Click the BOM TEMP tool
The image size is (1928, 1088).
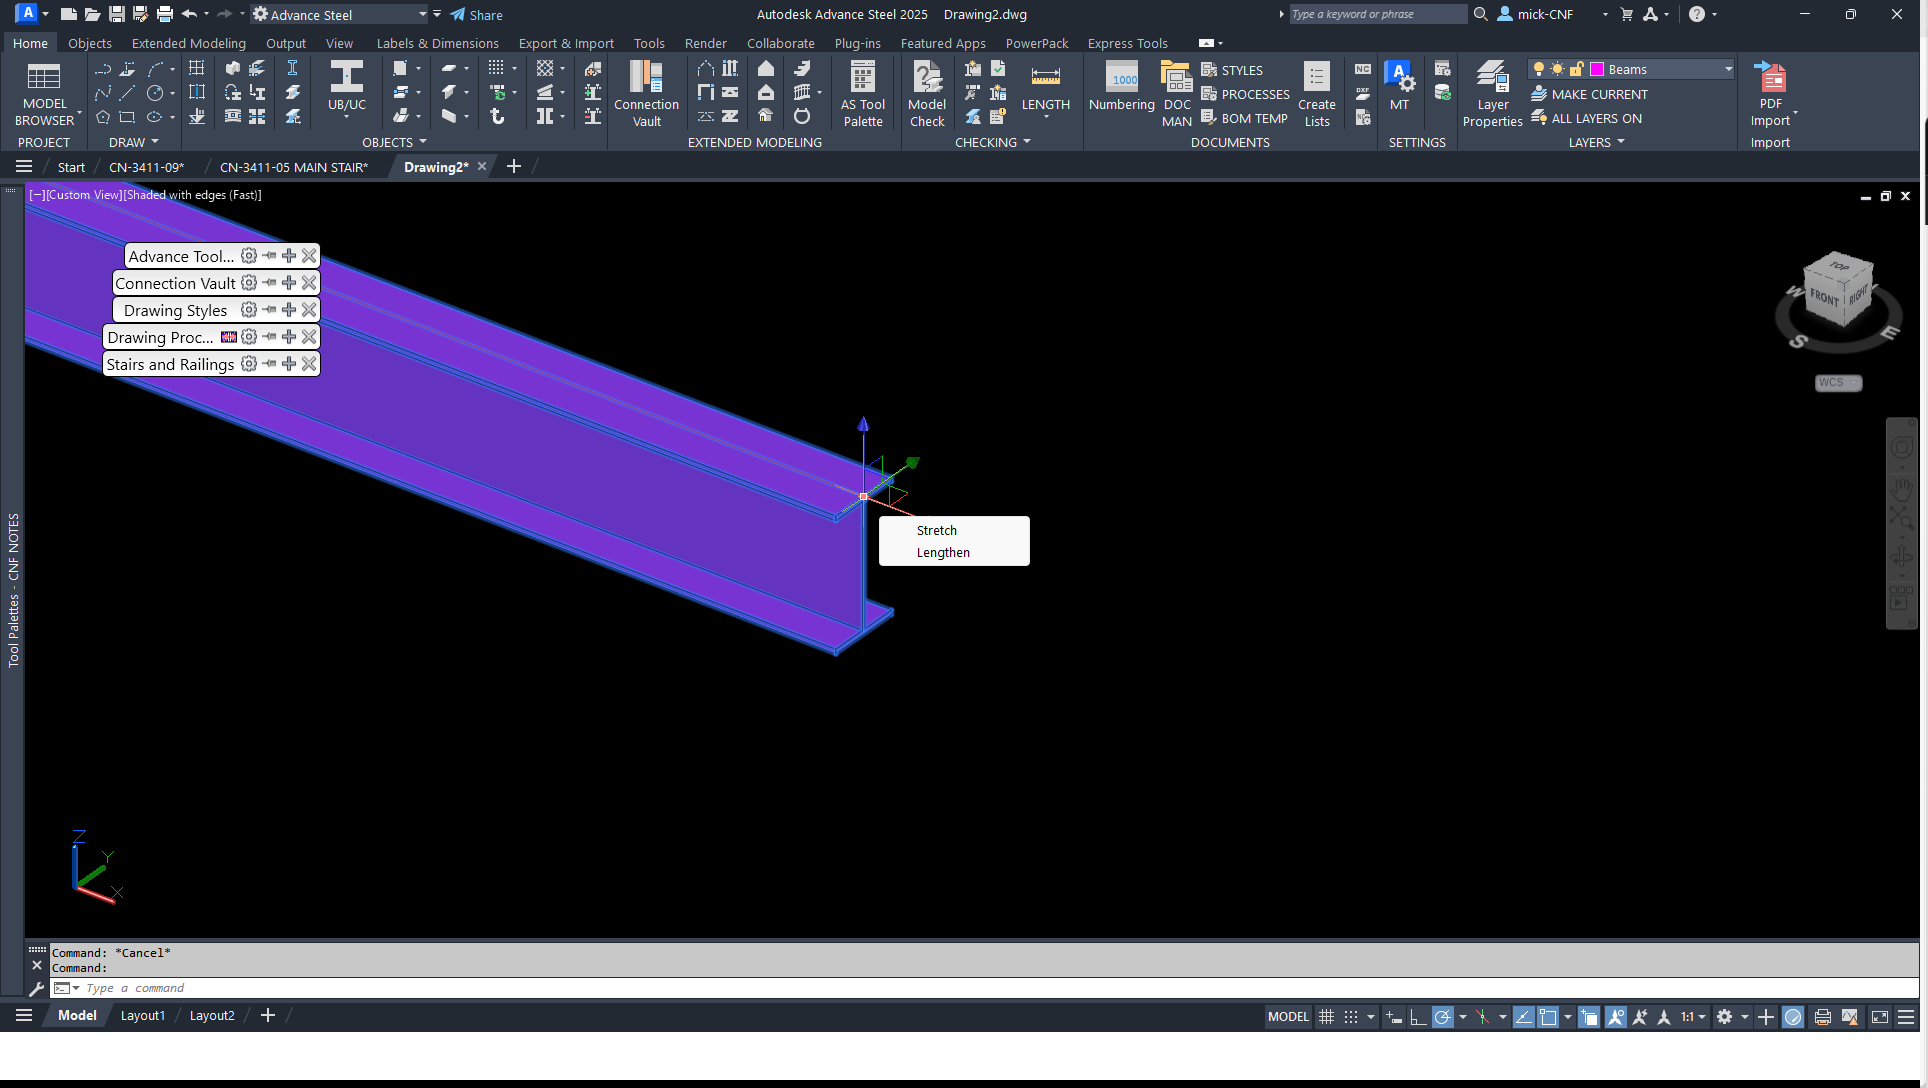tap(1244, 118)
